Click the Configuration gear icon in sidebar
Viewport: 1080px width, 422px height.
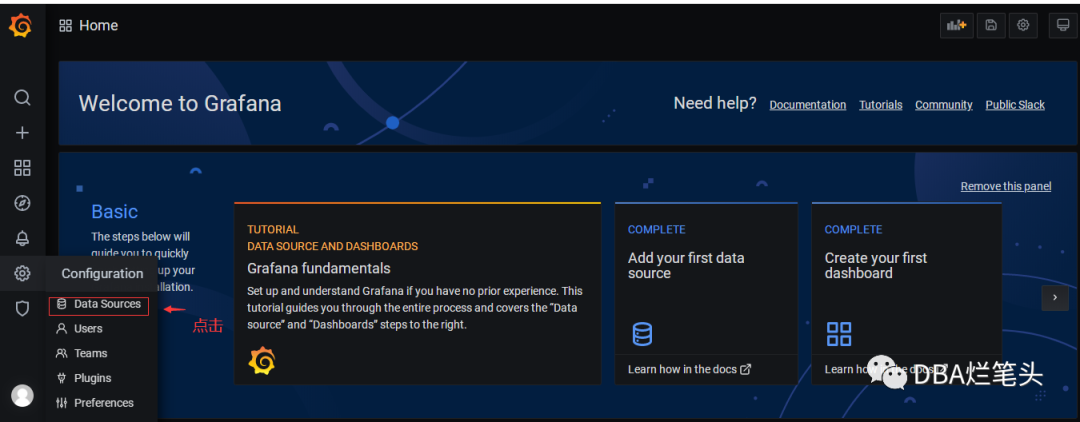pyautogui.click(x=23, y=273)
